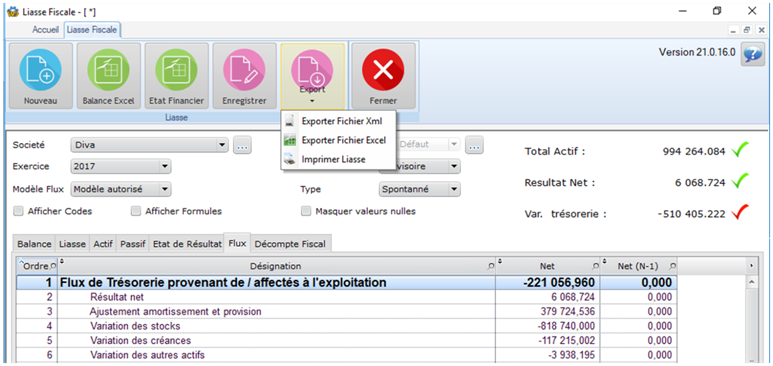The width and height of the screenshot is (773, 366).
Task: Click the Total Actif value 994 264.084
Action: 694,151
